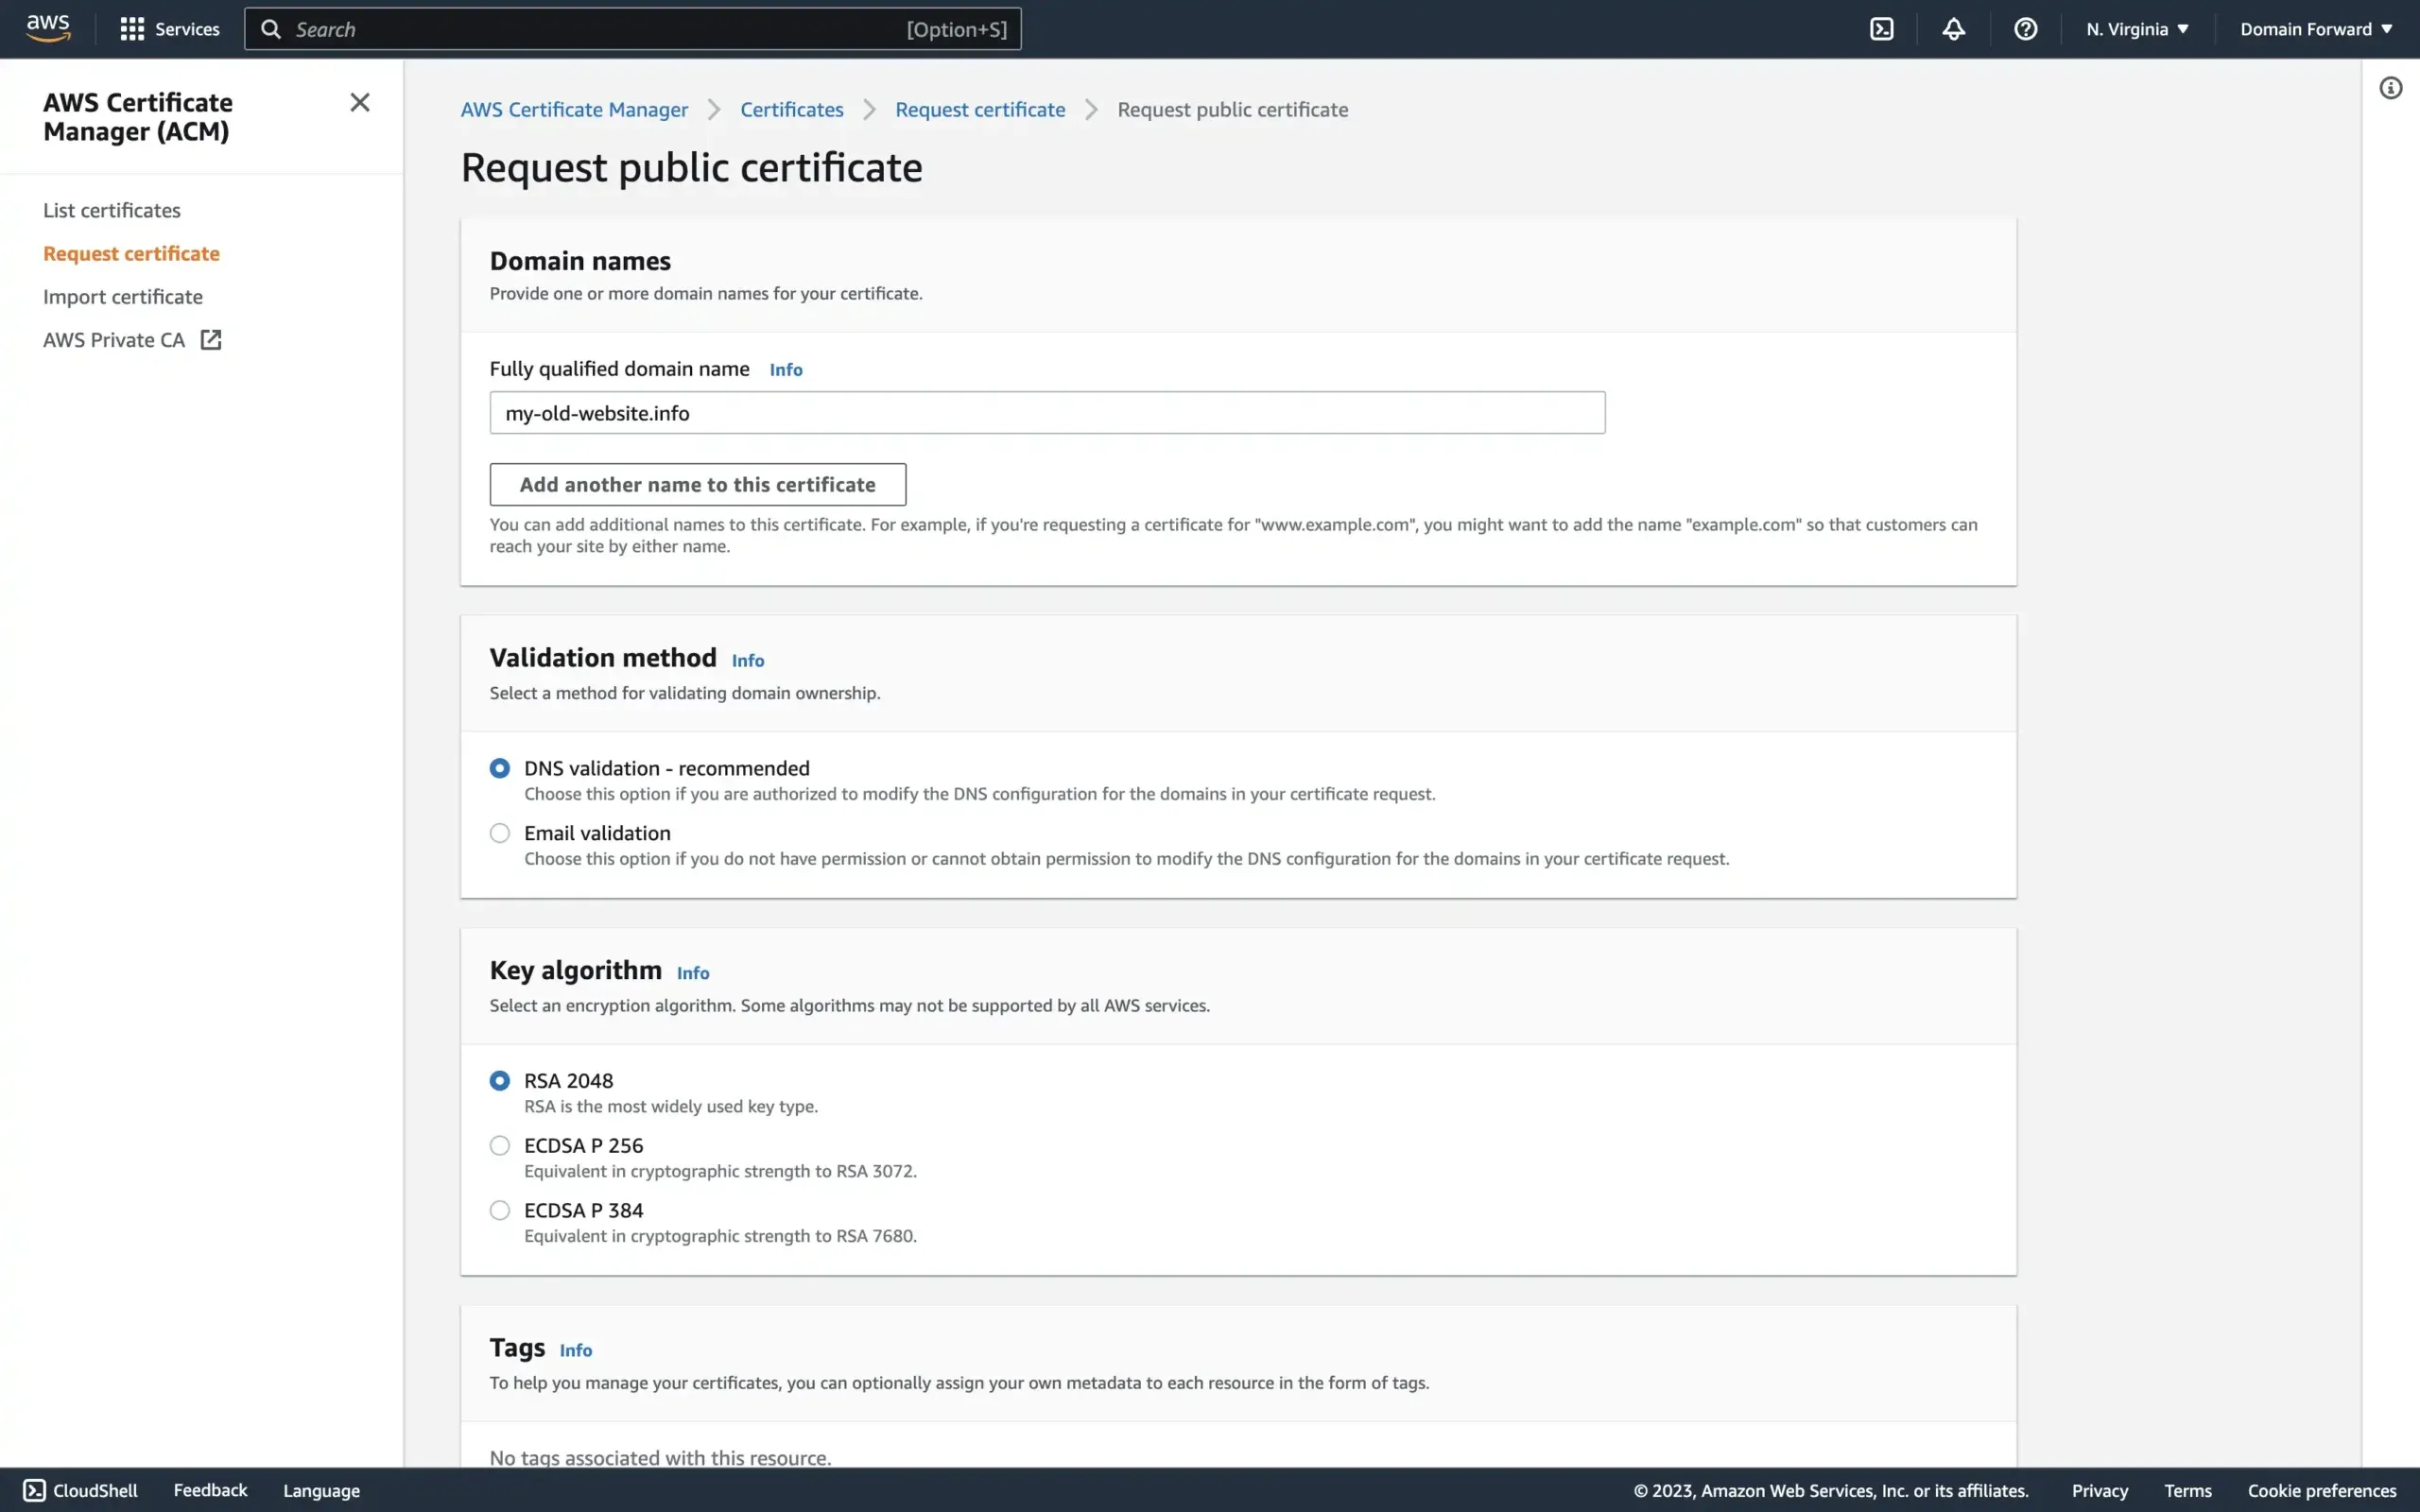The width and height of the screenshot is (2420, 1512).
Task: Open CloudShell from the top navigation bar
Action: [x=1881, y=28]
